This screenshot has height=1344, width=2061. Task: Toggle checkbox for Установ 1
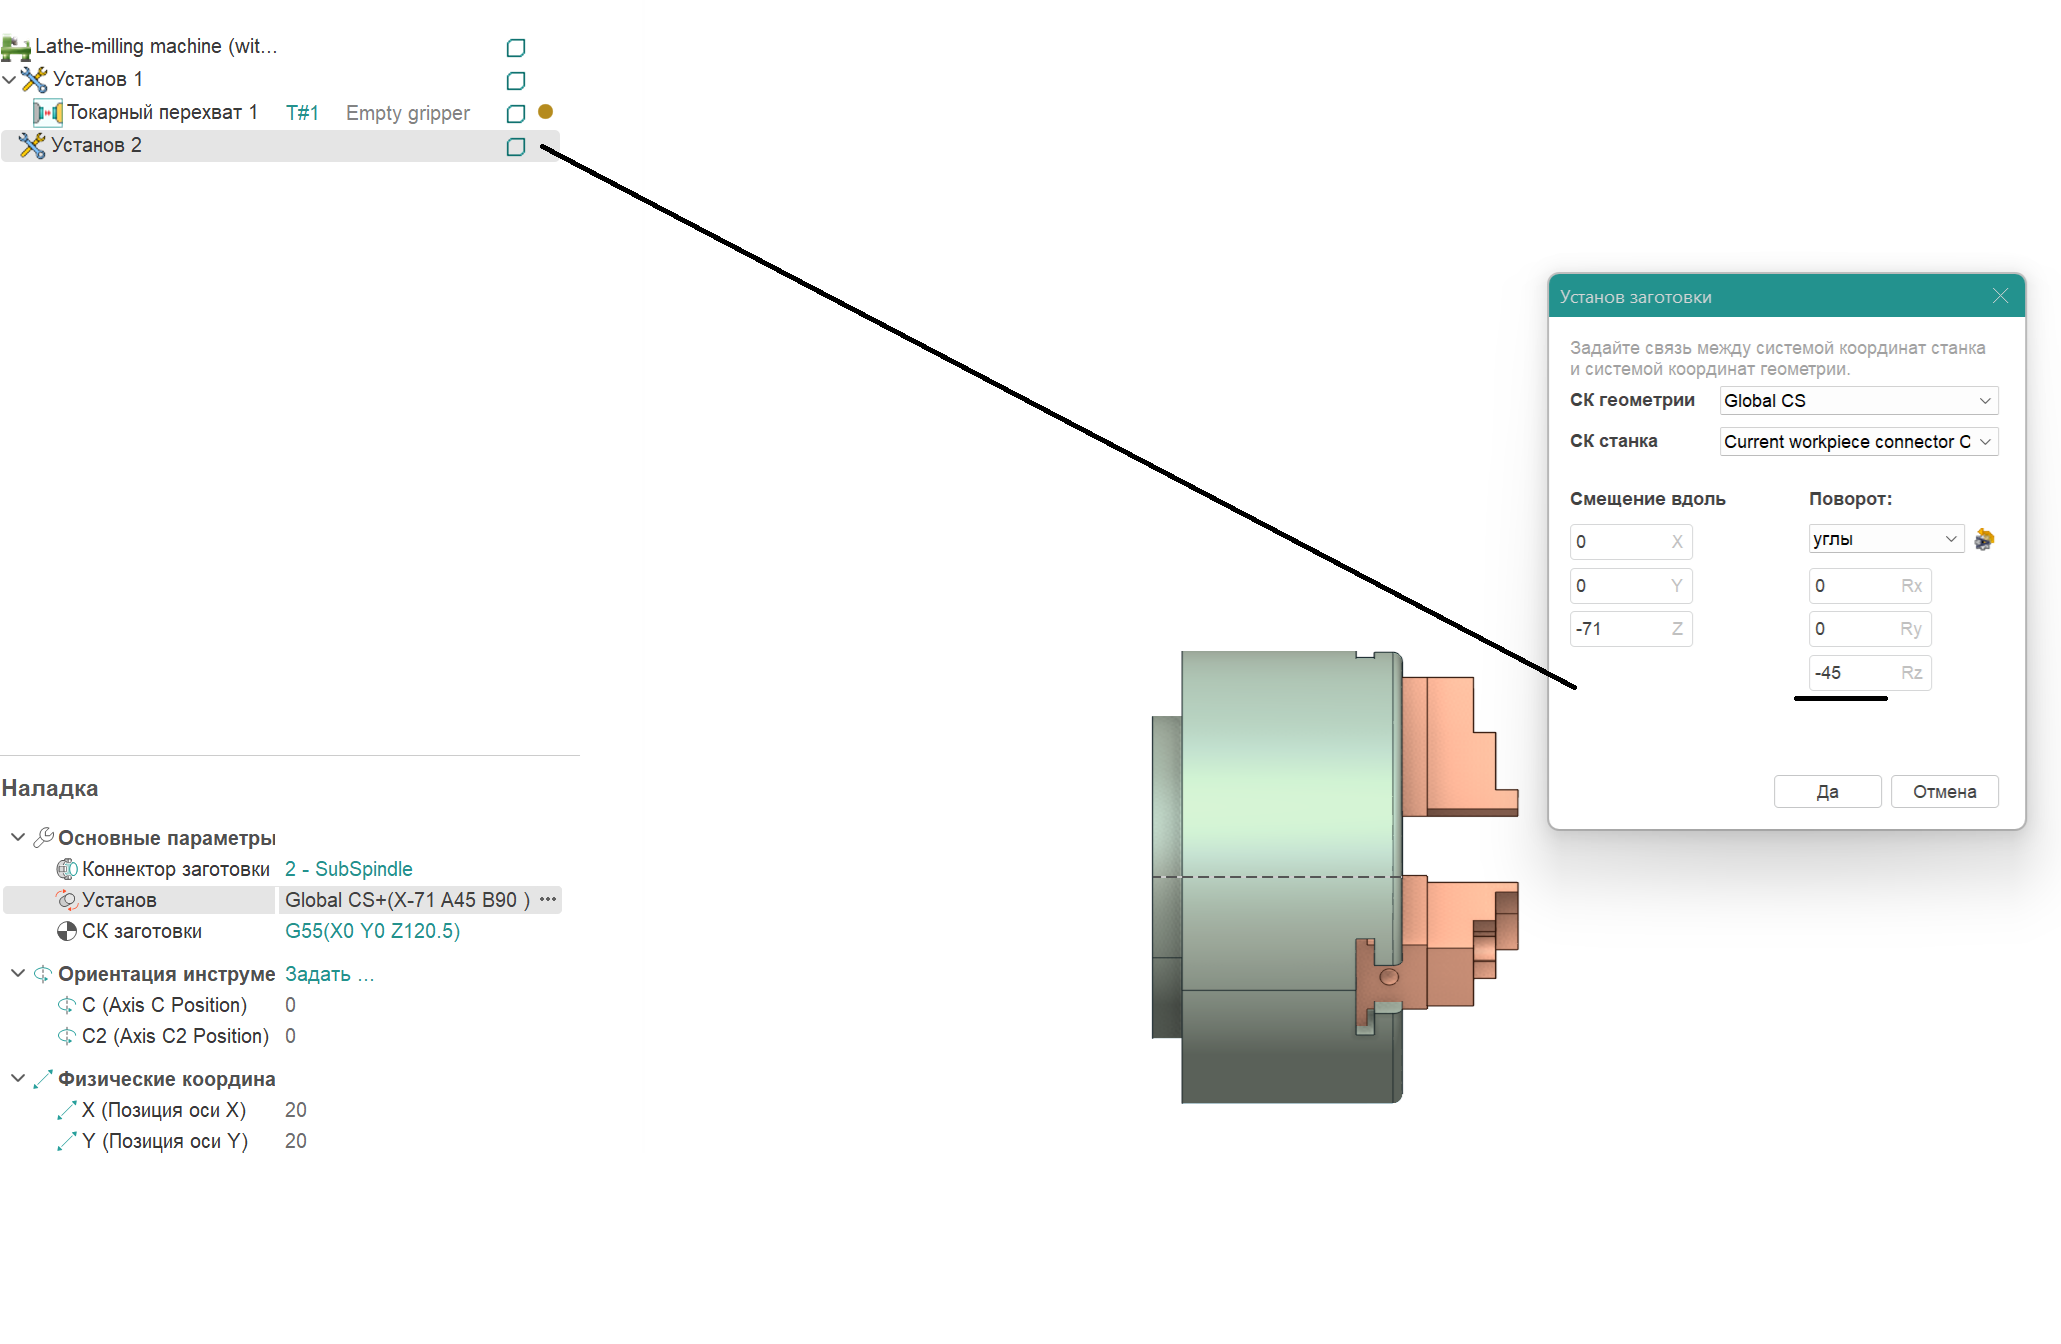[516, 80]
